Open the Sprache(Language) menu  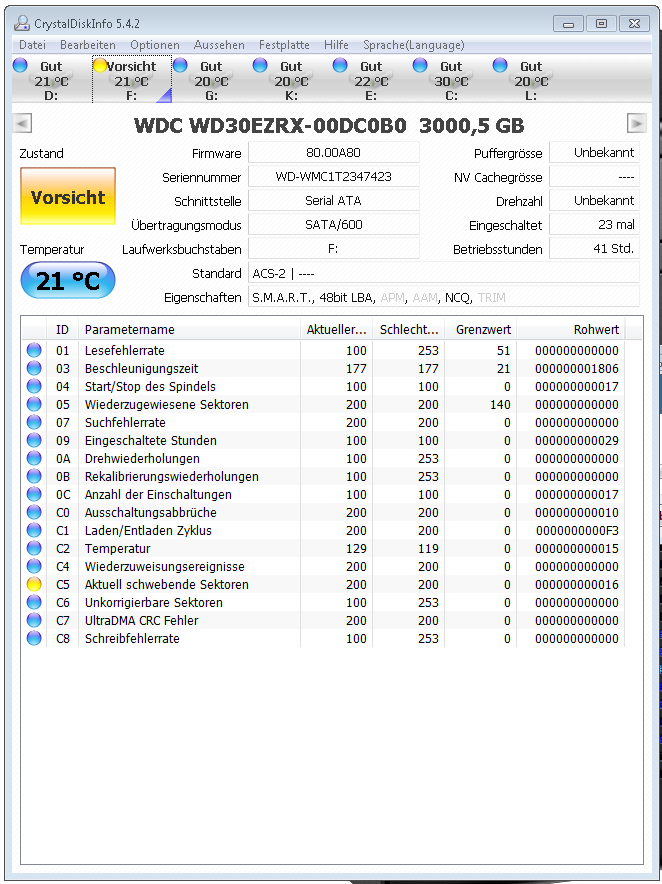click(x=413, y=45)
